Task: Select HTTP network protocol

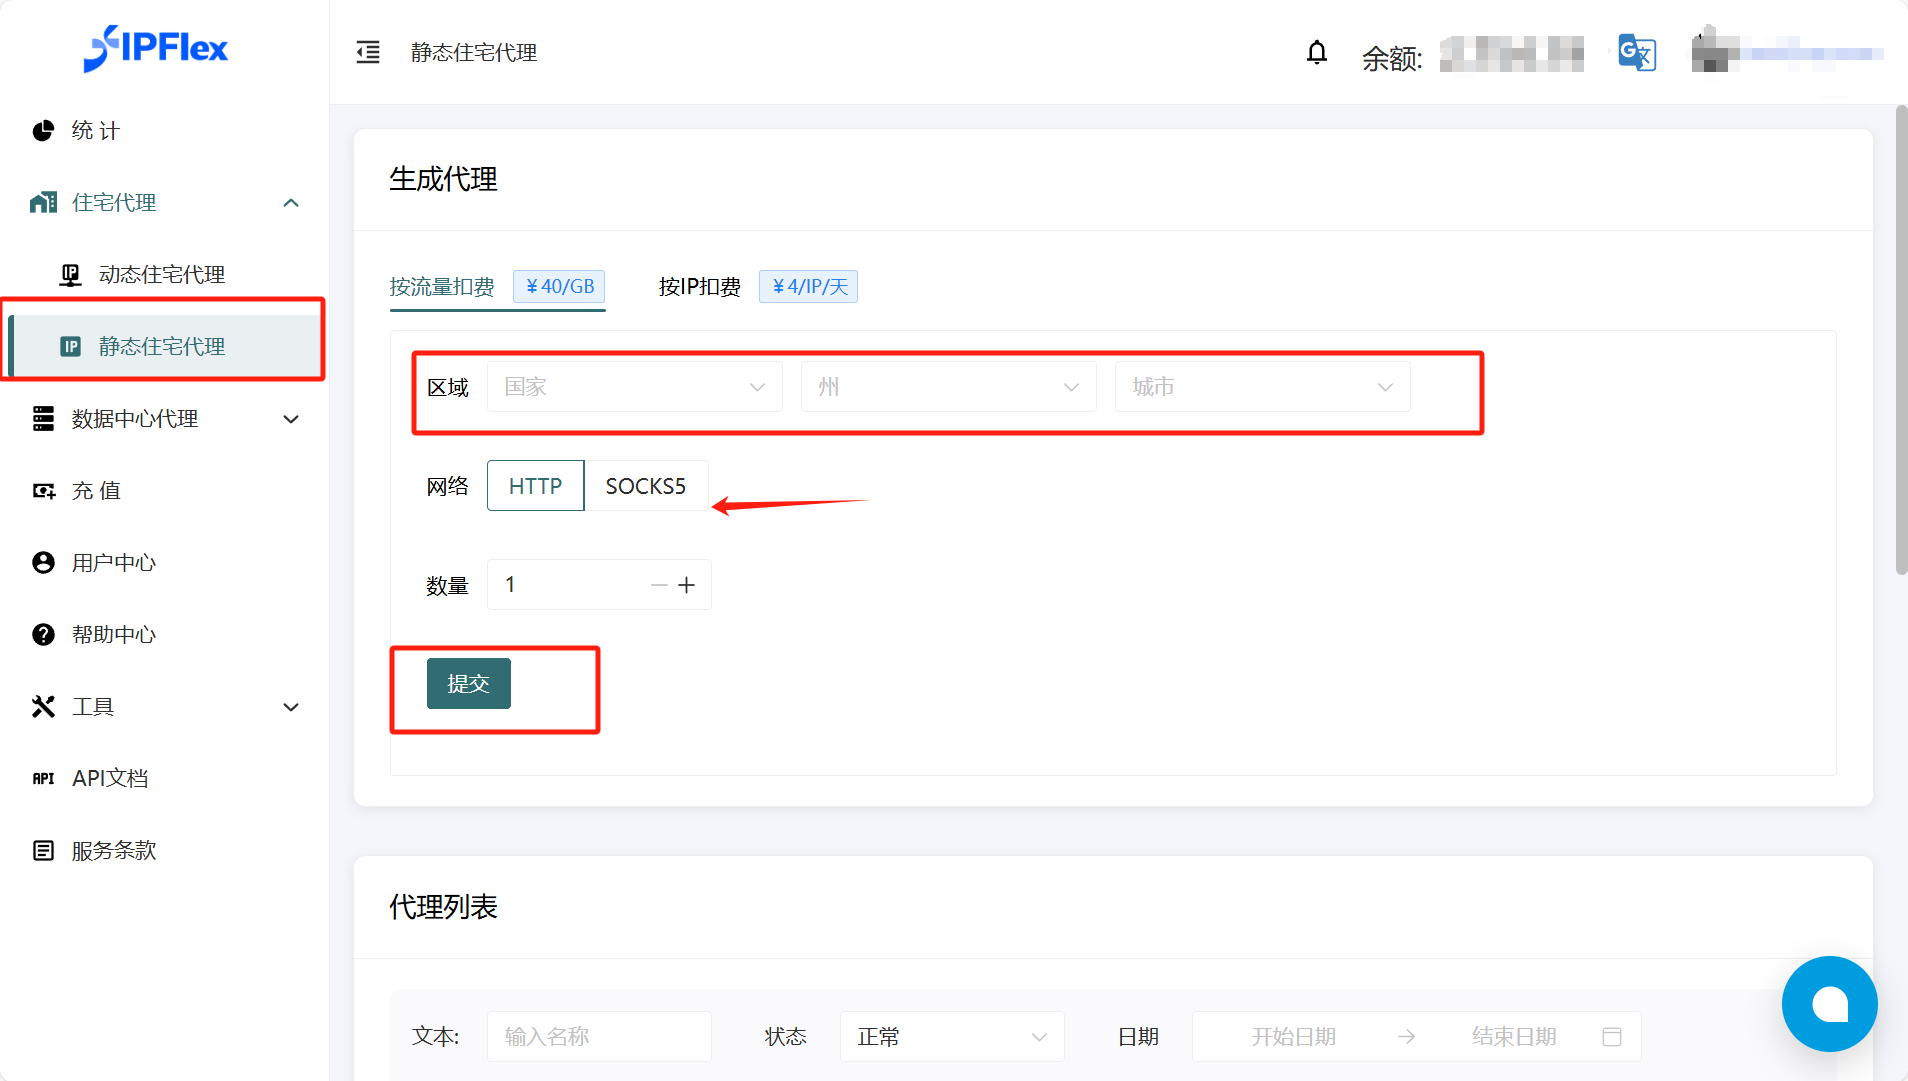Action: [535, 486]
